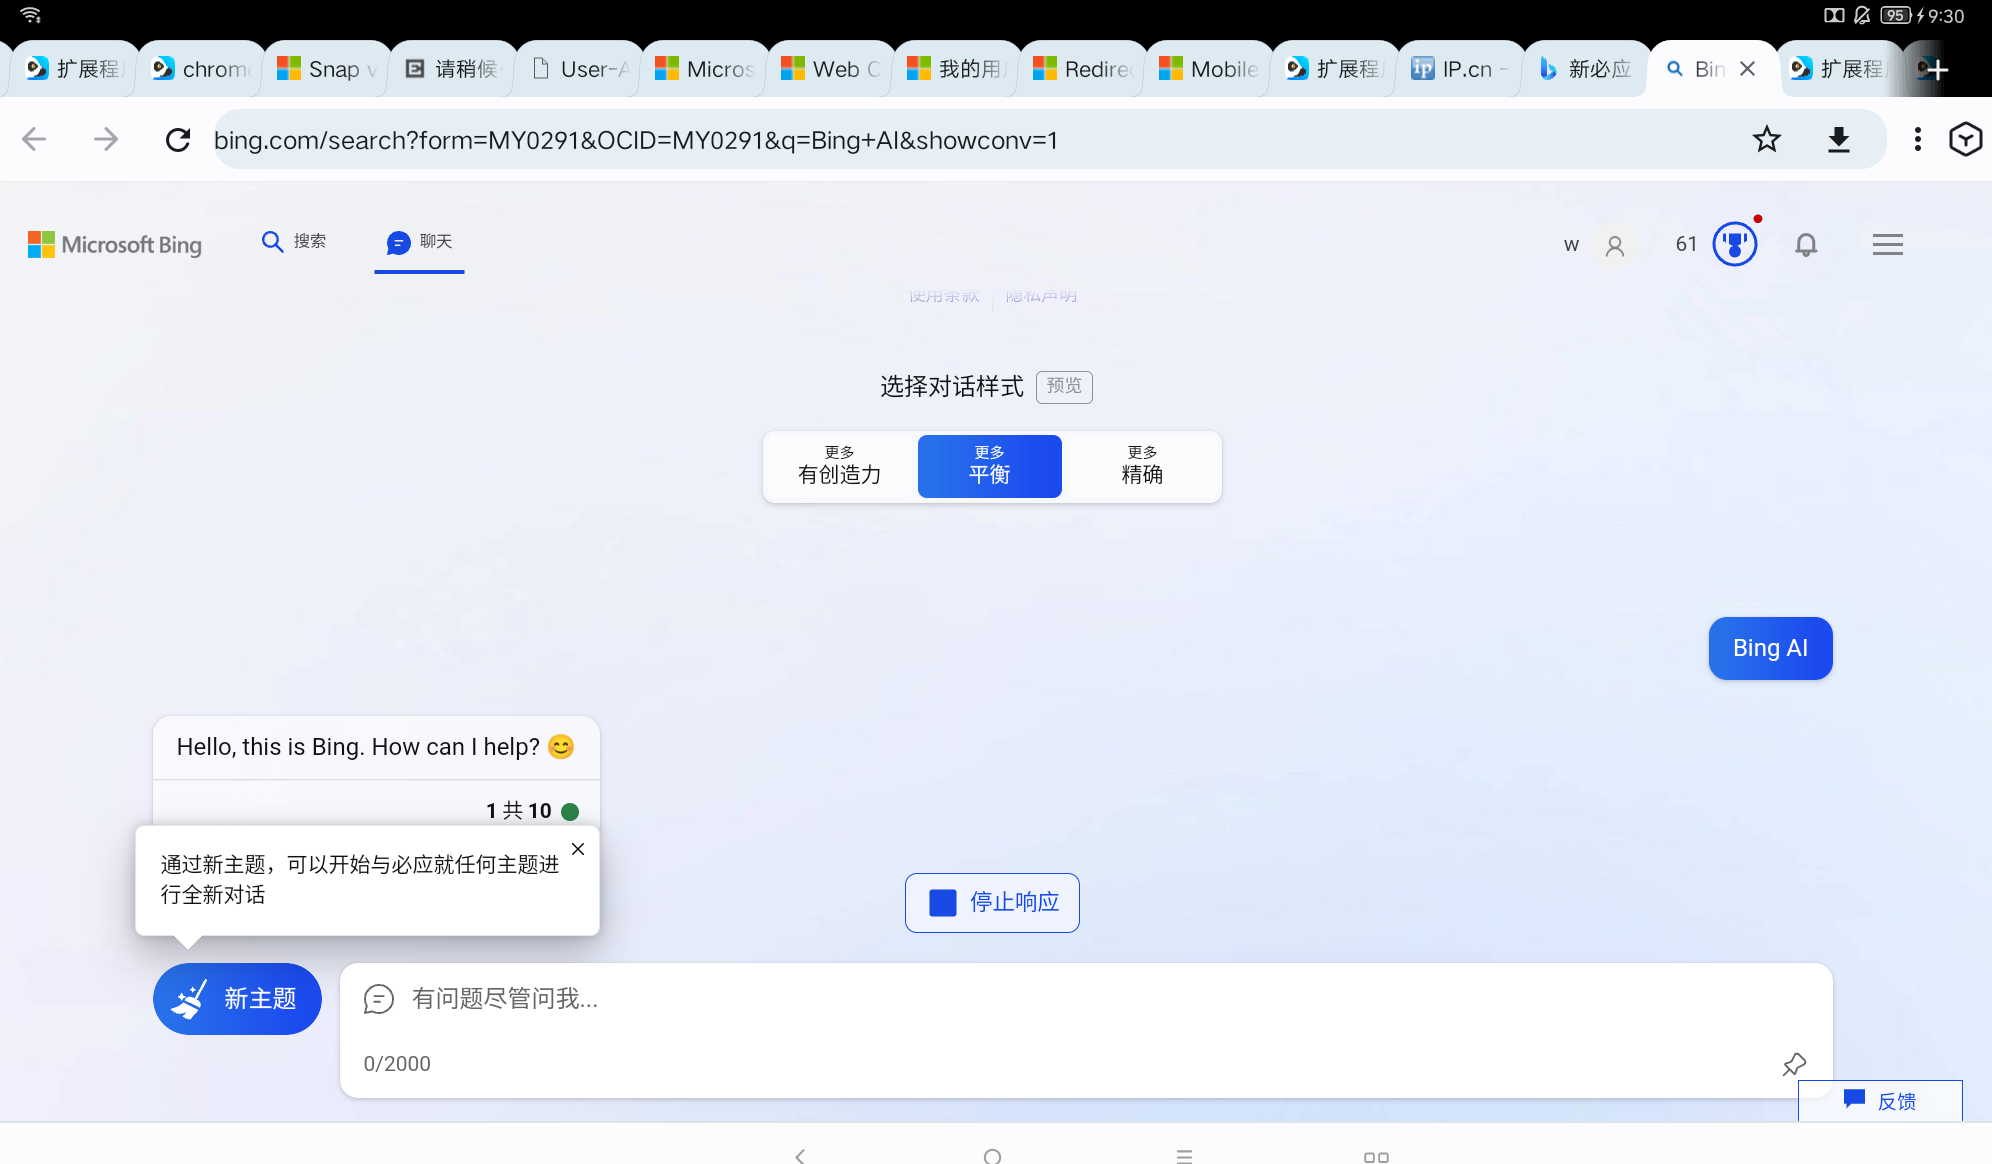Screen dimensions: 1992x1164
Task: Bookmark this page with the star
Action: pyautogui.click(x=1767, y=140)
